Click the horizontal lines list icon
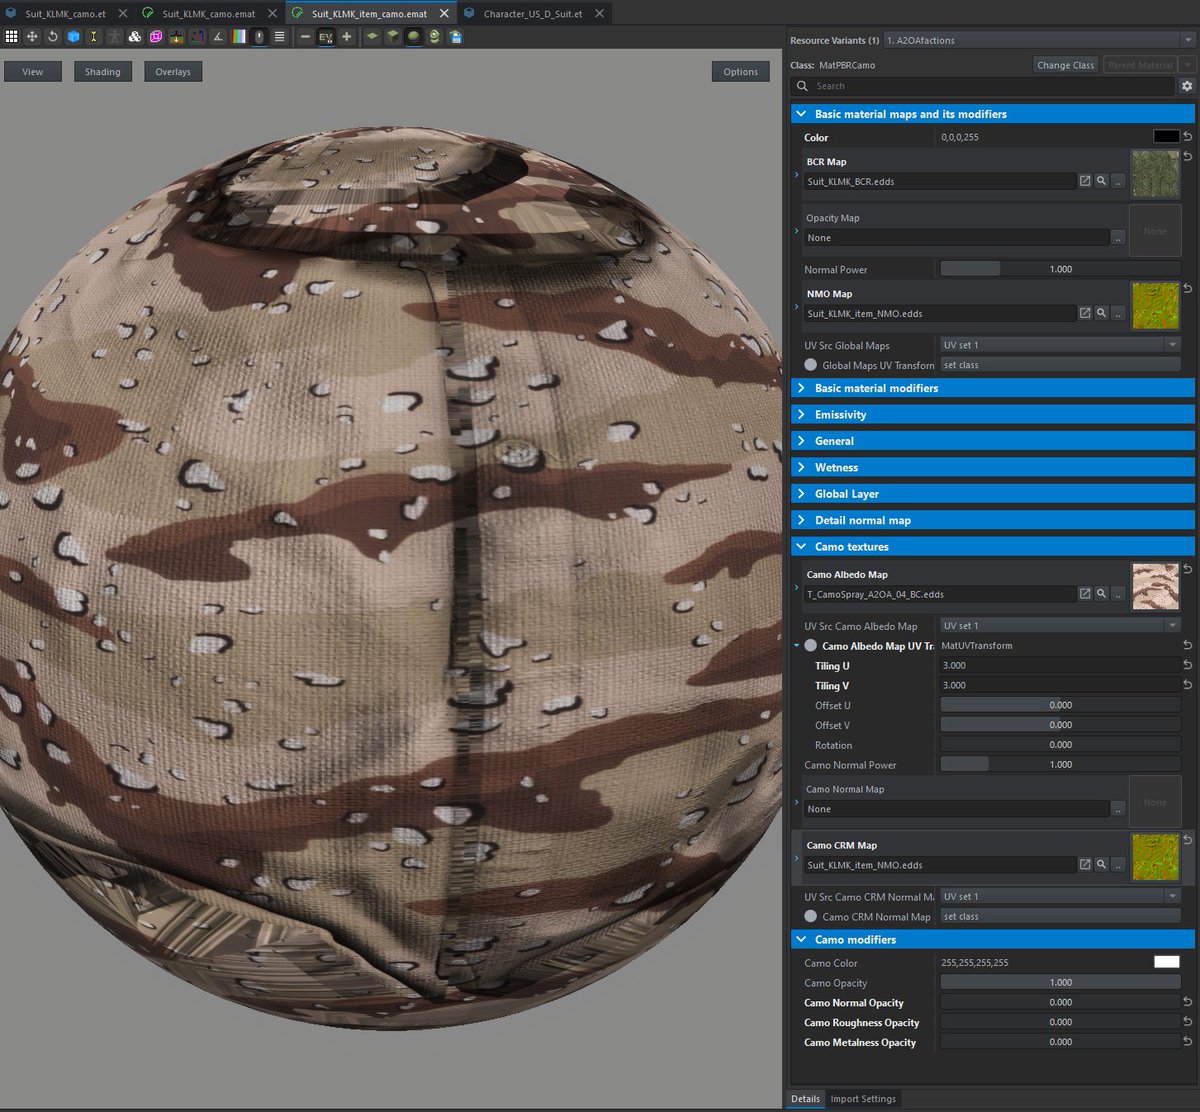This screenshot has height=1112, width=1200. click(280, 36)
